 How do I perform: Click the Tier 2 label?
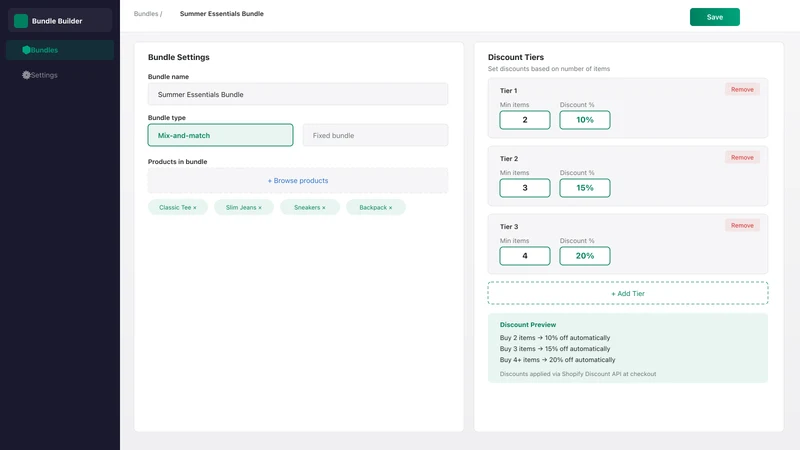coord(508,159)
